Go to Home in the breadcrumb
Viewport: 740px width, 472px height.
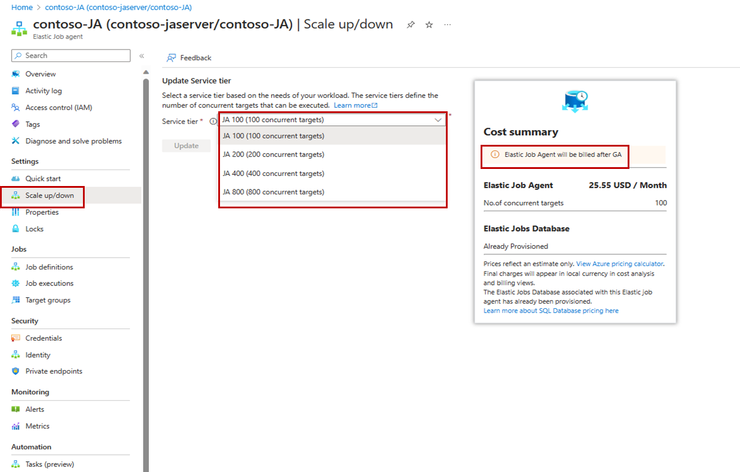(x=22, y=8)
